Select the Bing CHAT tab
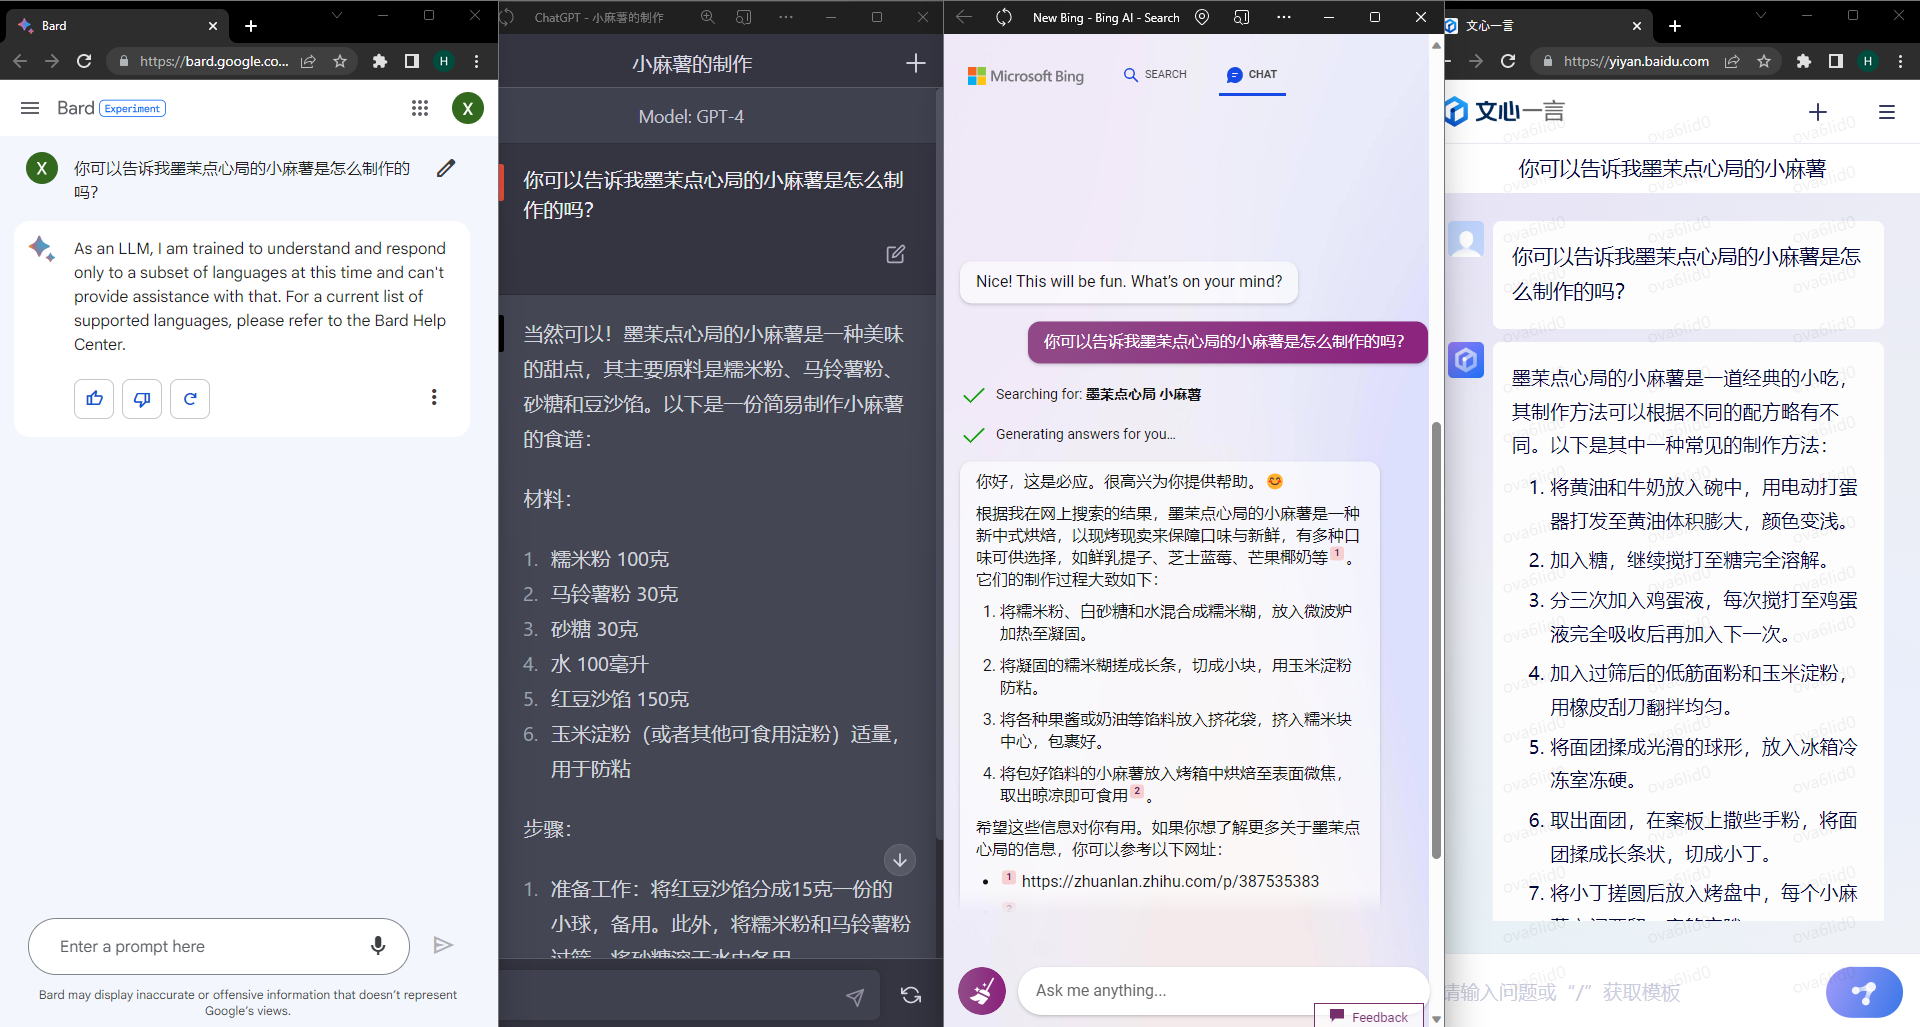Image resolution: width=1920 pixels, height=1027 pixels. (x=1252, y=75)
